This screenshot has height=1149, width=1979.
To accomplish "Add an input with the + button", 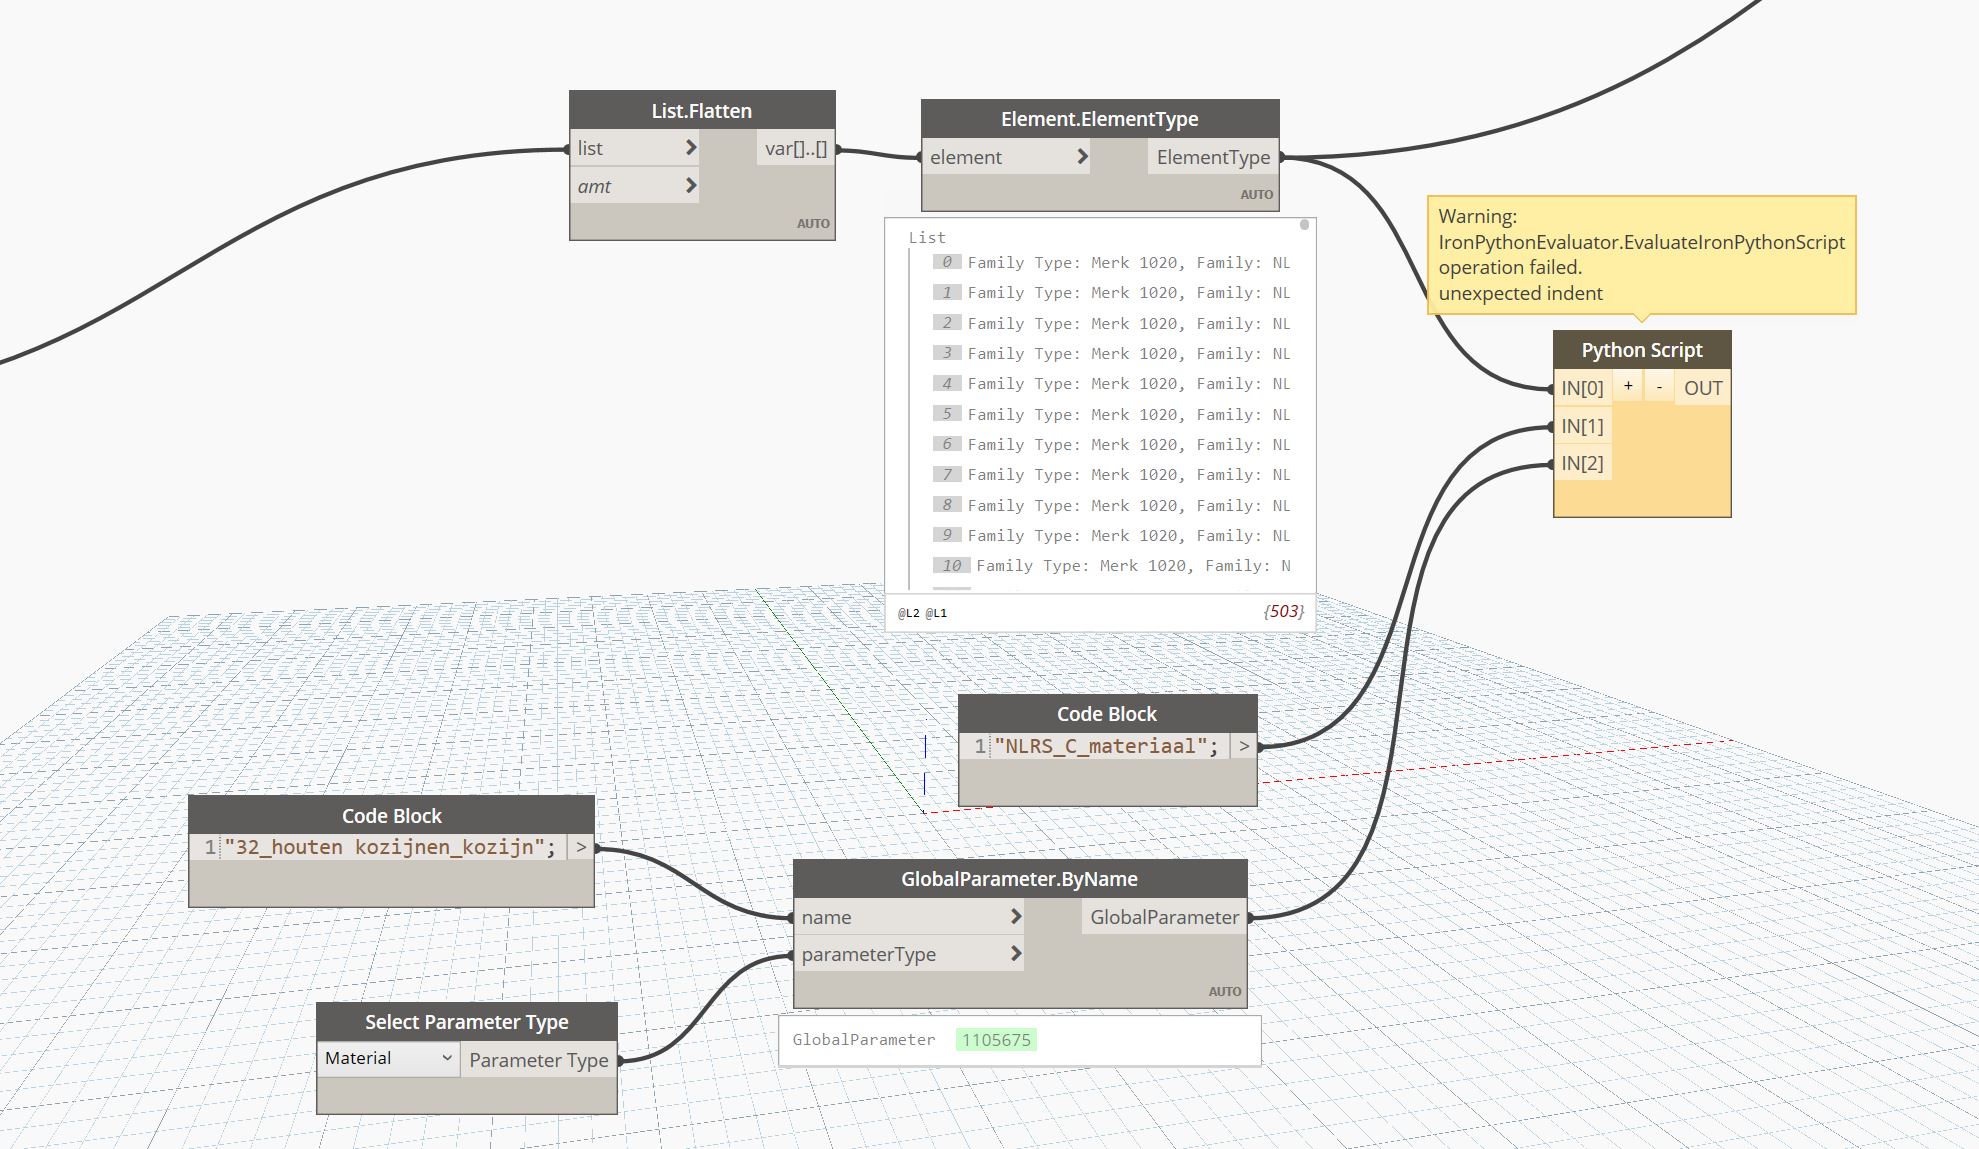I will pyautogui.click(x=1628, y=386).
